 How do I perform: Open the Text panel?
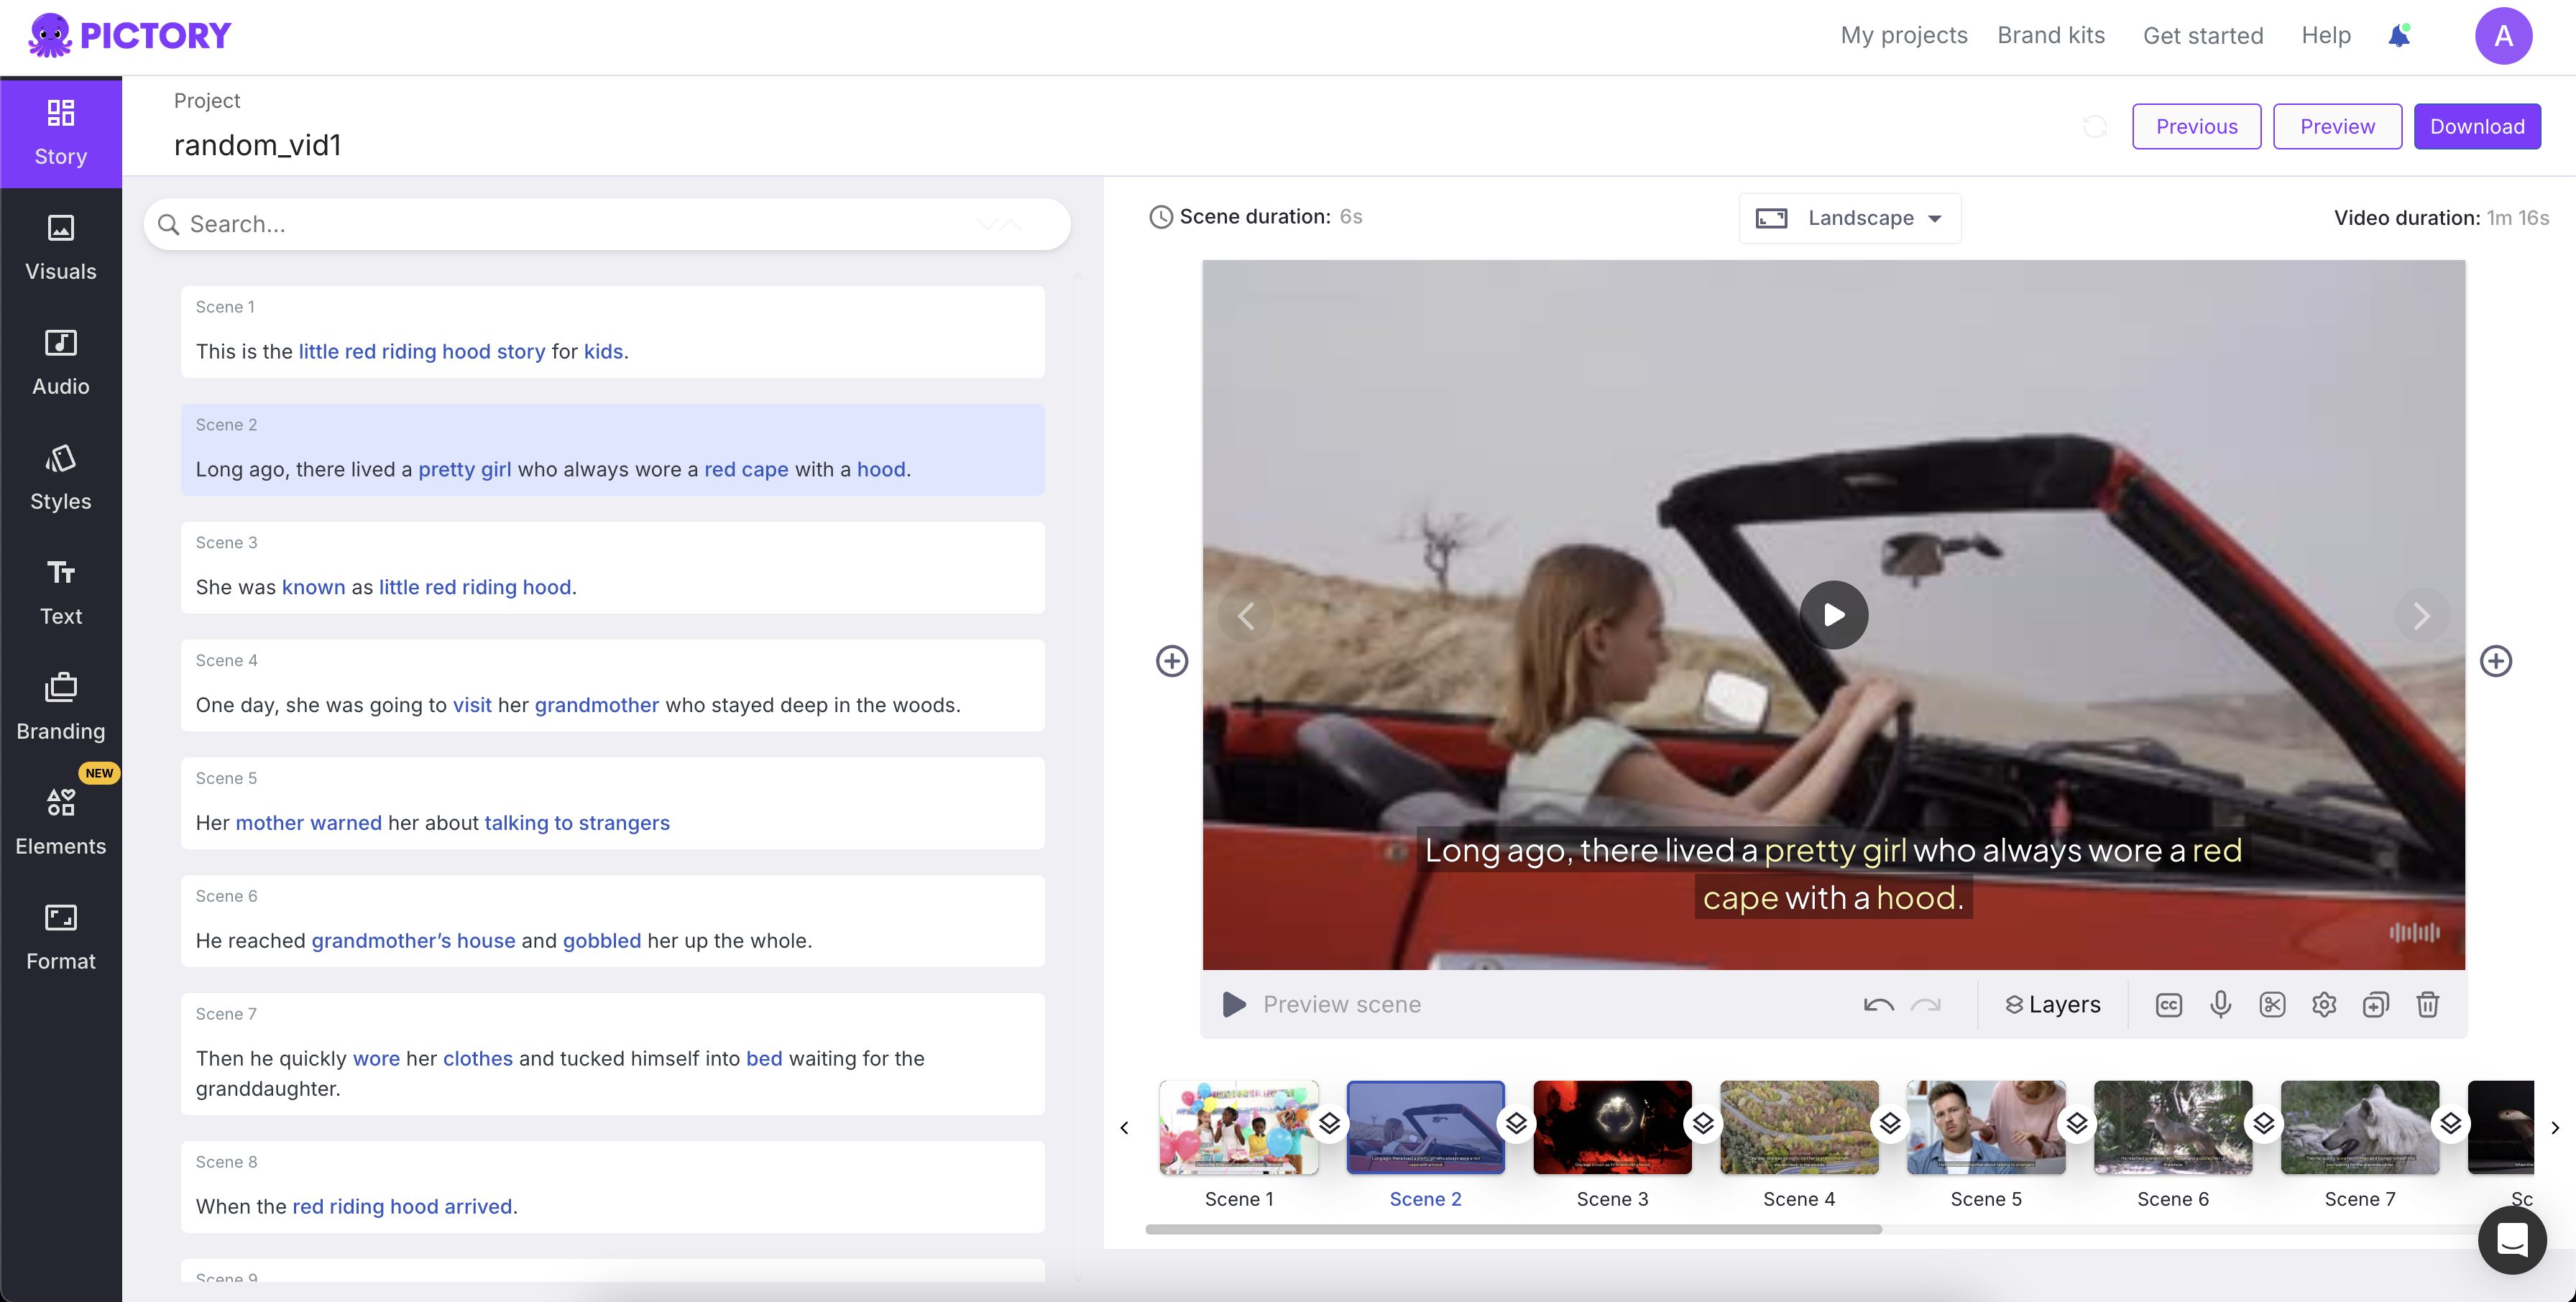point(61,593)
